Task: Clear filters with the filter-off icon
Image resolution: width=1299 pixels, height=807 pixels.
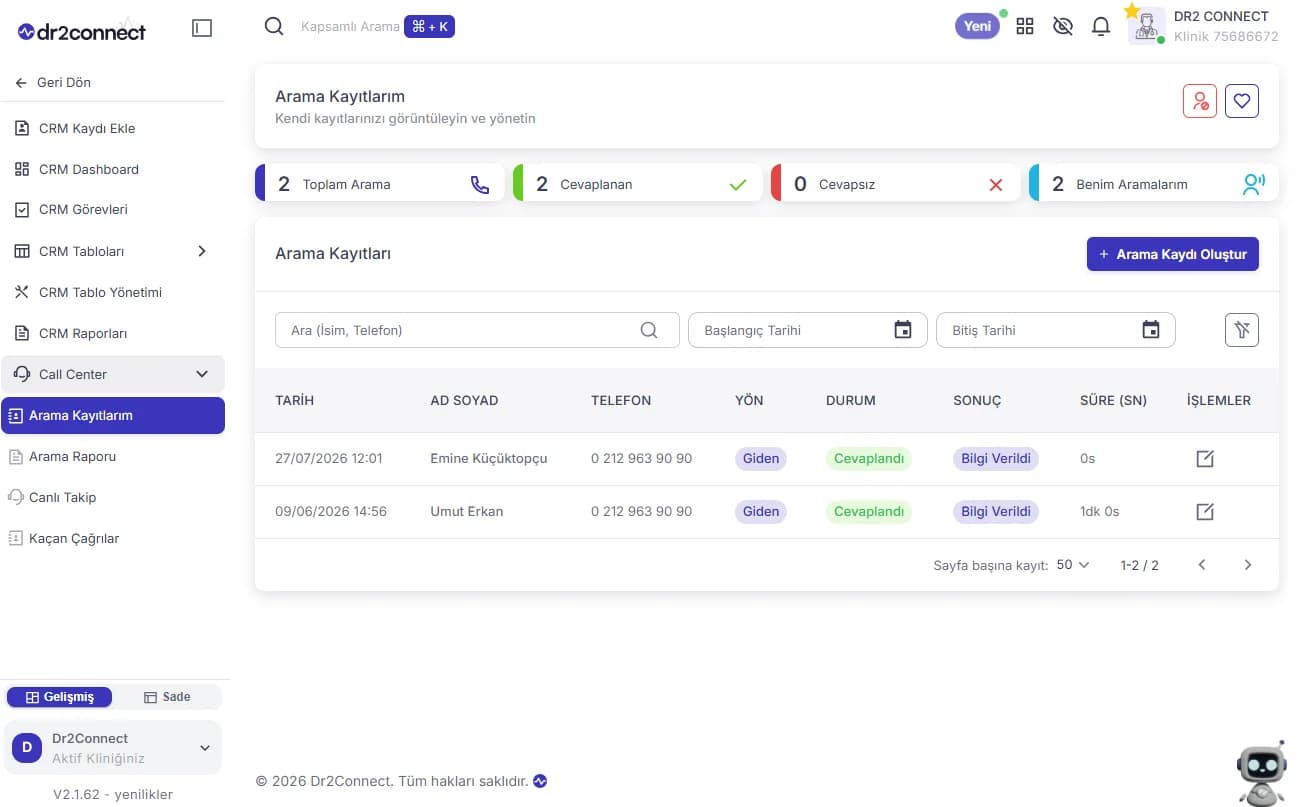Action: click(x=1242, y=330)
